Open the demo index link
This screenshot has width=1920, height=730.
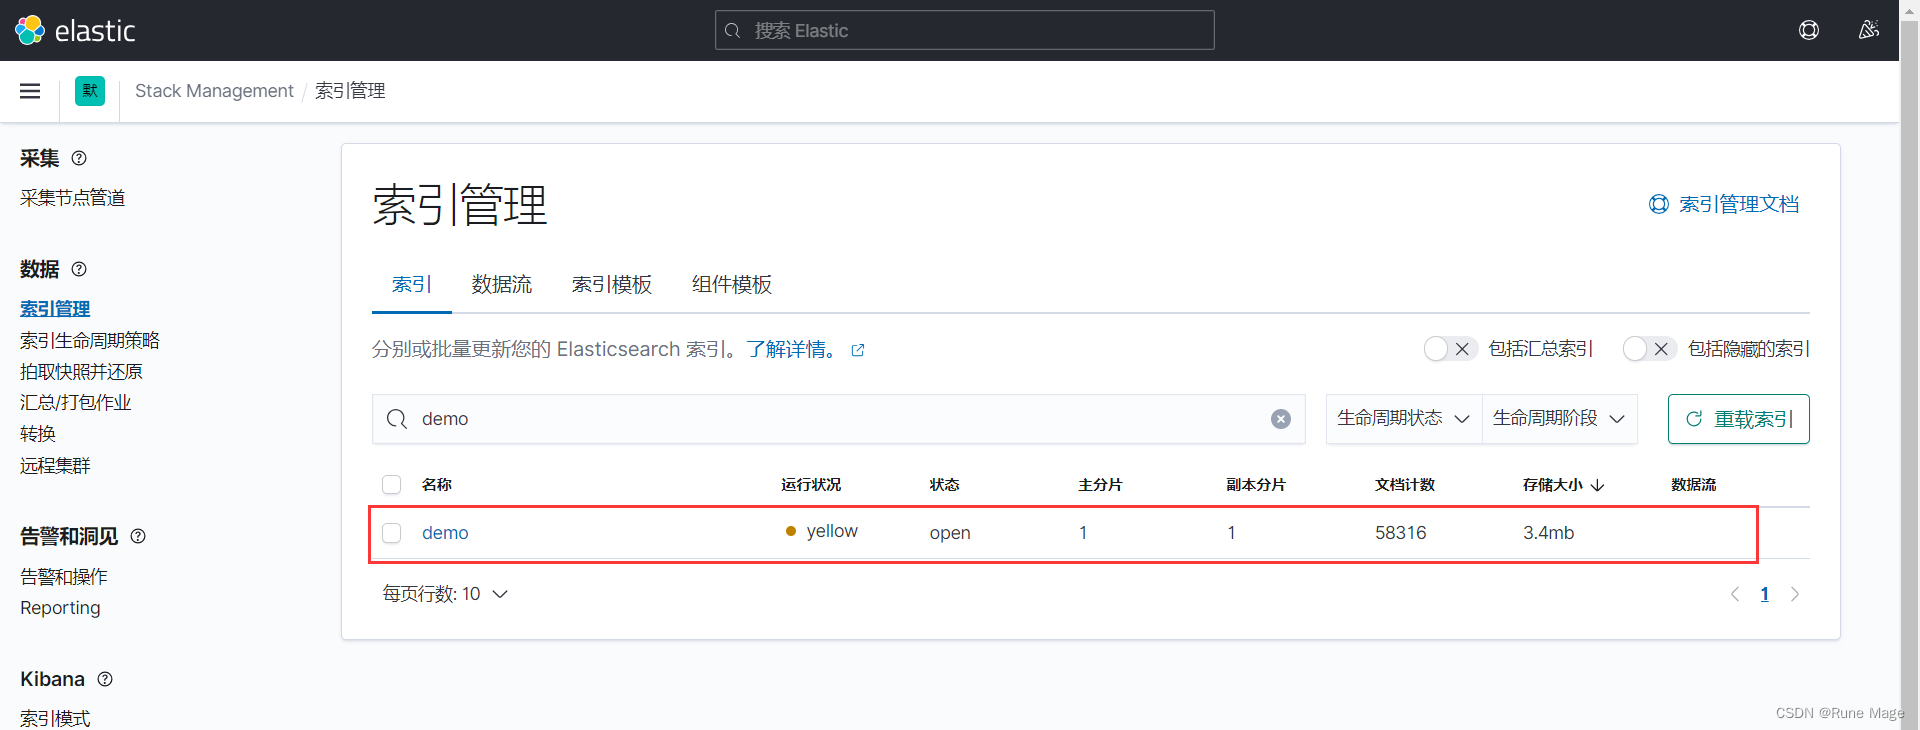pyautogui.click(x=445, y=533)
